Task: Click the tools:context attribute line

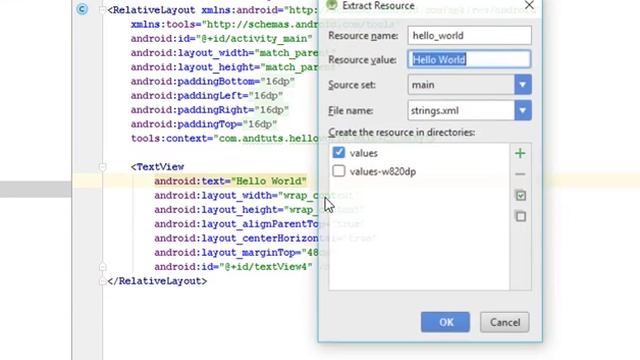Action: click(x=224, y=138)
